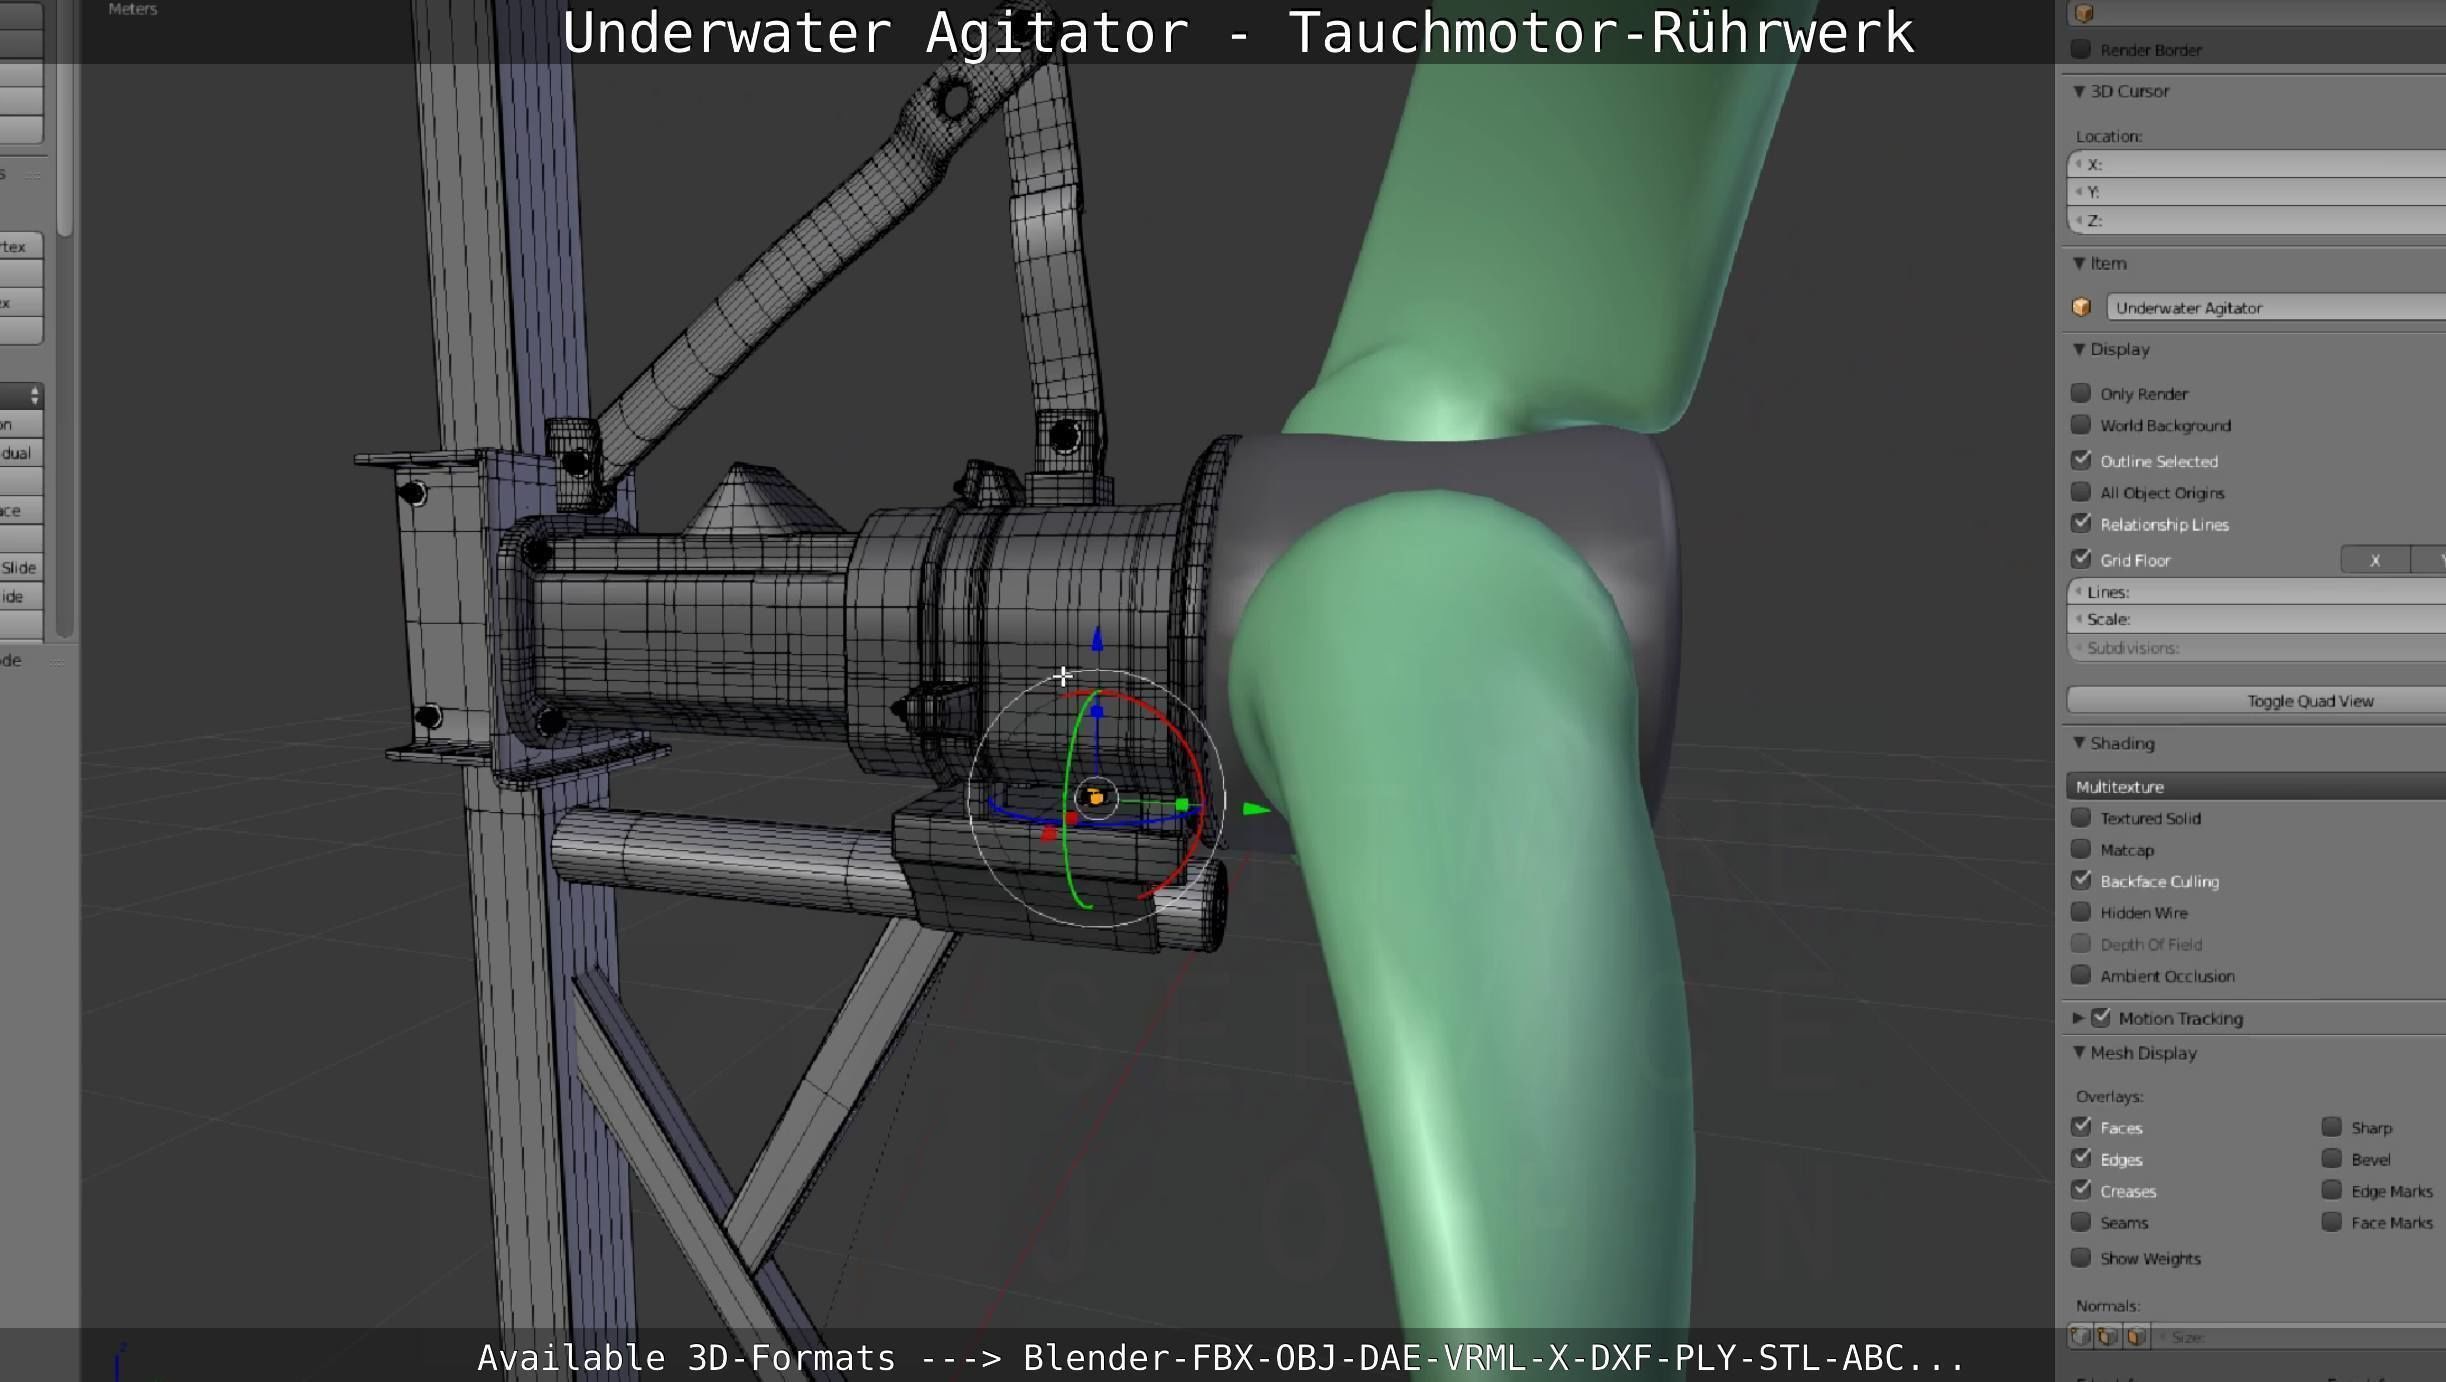Viewport: 2446px width, 1382px height.
Task: Enable the Seams overlay
Action: click(2081, 1222)
